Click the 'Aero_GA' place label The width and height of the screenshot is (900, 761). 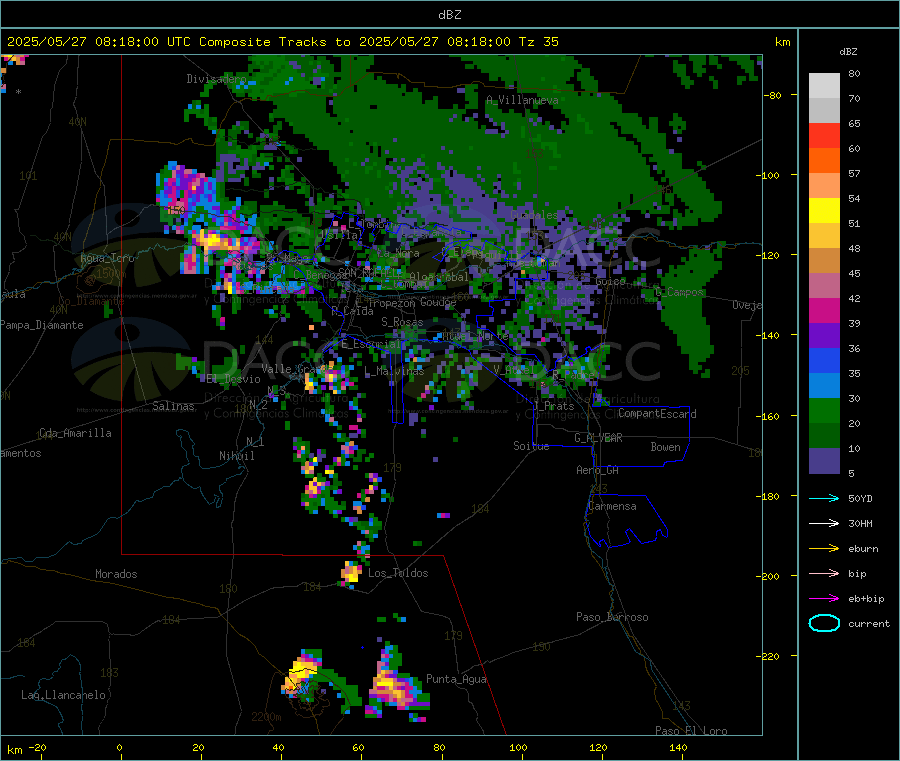pos(597,470)
